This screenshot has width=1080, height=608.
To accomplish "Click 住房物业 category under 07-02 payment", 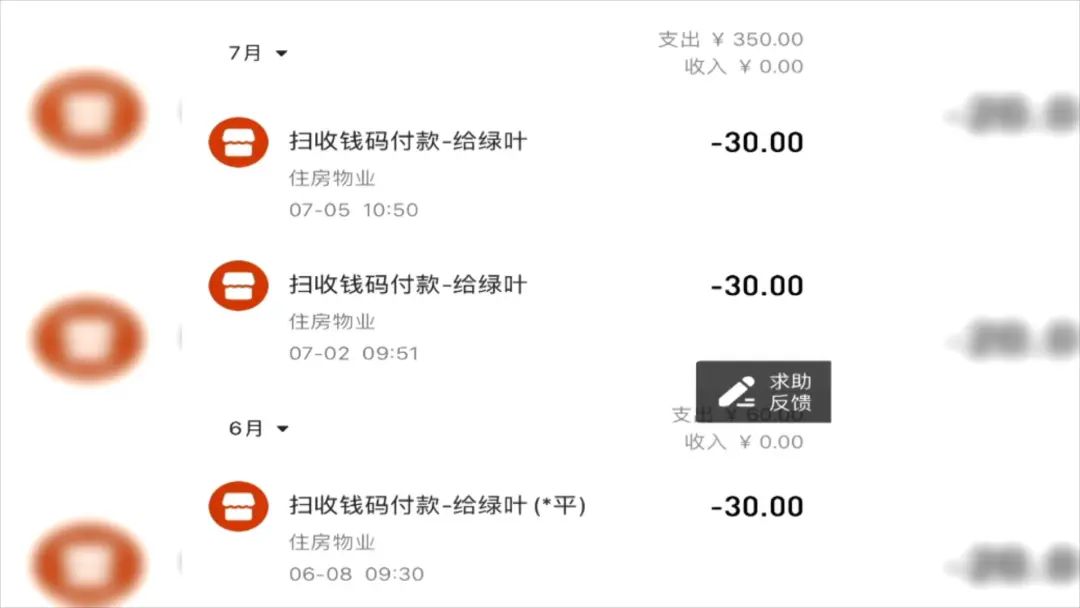I will pos(332,322).
